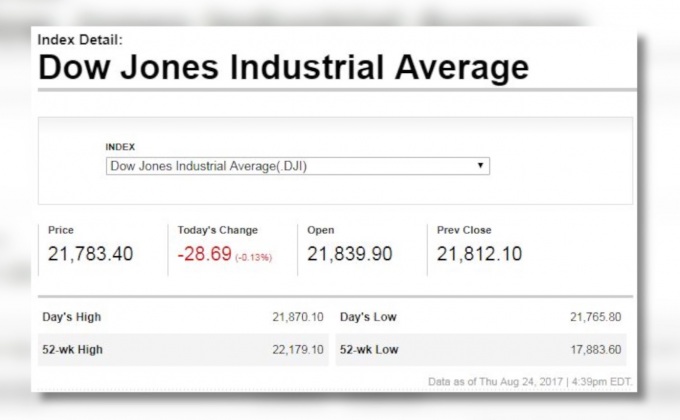The width and height of the screenshot is (680, 420).
Task: Click the dropdown arrow of the INDEX selector
Action: pyautogui.click(x=481, y=166)
